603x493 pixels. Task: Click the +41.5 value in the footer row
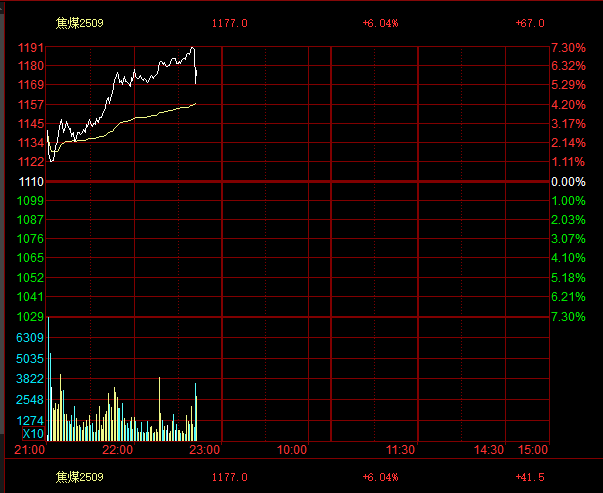pos(530,477)
